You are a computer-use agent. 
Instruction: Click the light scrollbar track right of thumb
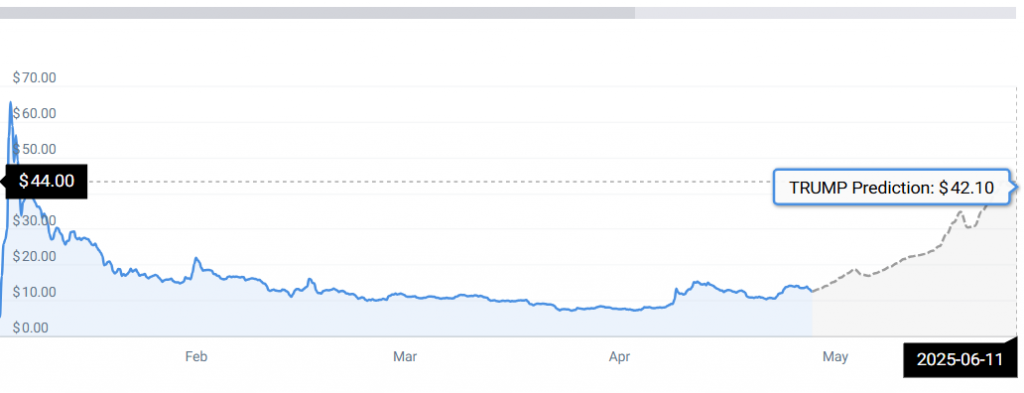[x=825, y=12]
